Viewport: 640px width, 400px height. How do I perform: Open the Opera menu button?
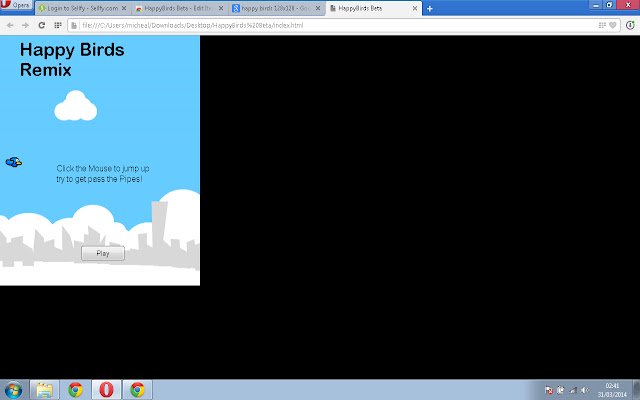pyautogui.click(x=16, y=5)
